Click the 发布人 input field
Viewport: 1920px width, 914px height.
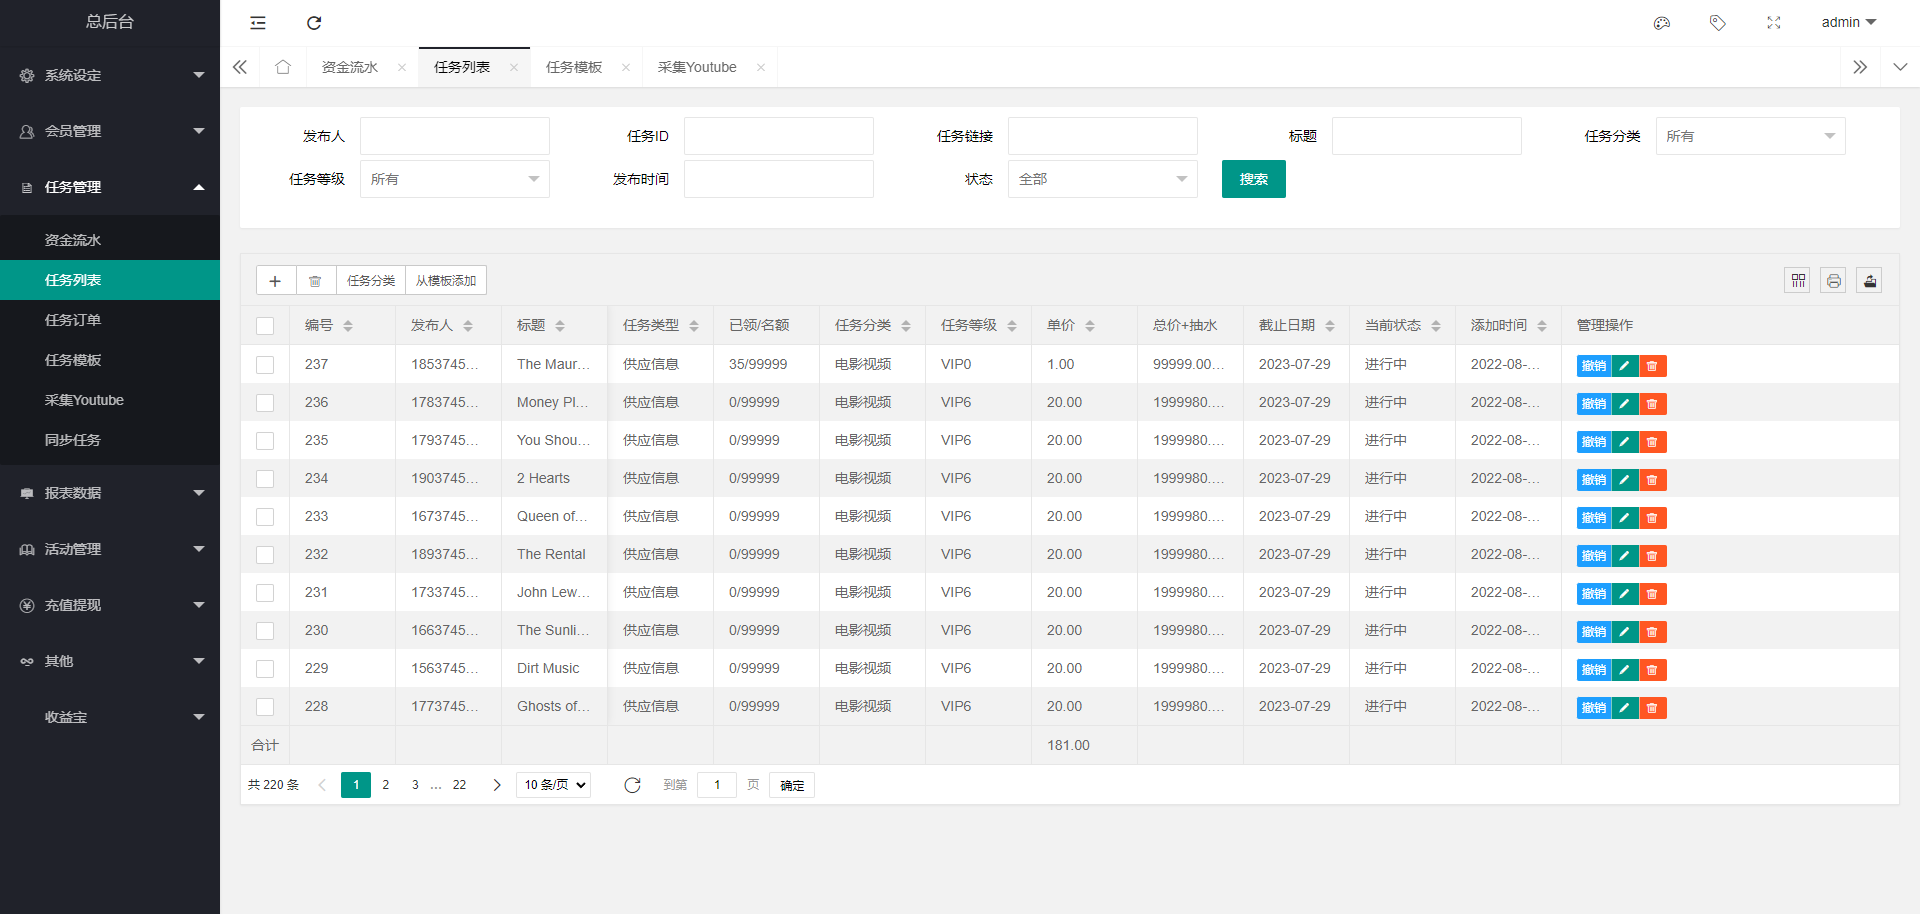tap(454, 136)
